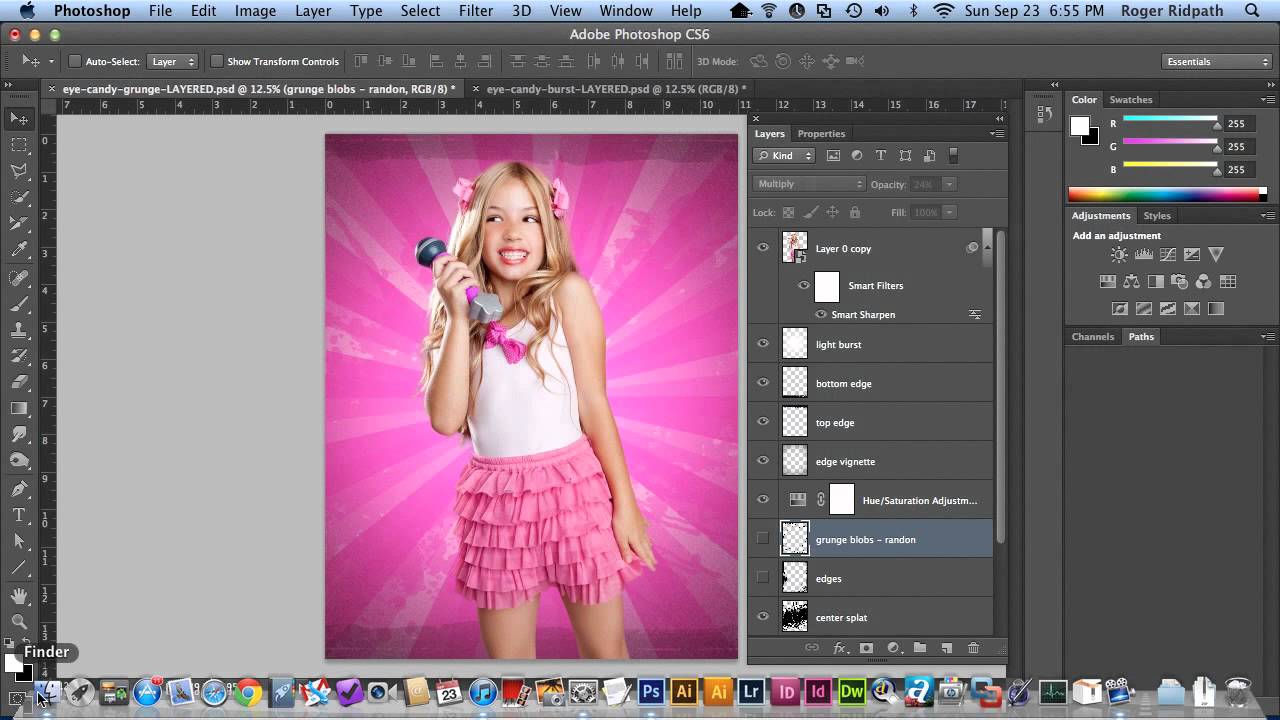Select the Eraser tool
Viewport: 1280px width, 720px height.
click(x=19, y=381)
